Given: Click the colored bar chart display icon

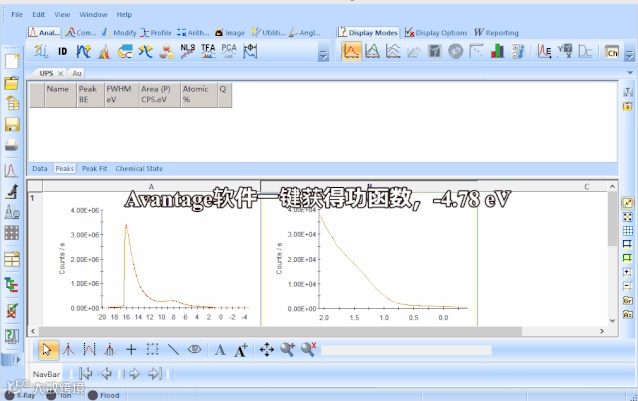Looking at the screenshot, I should coord(497,52).
